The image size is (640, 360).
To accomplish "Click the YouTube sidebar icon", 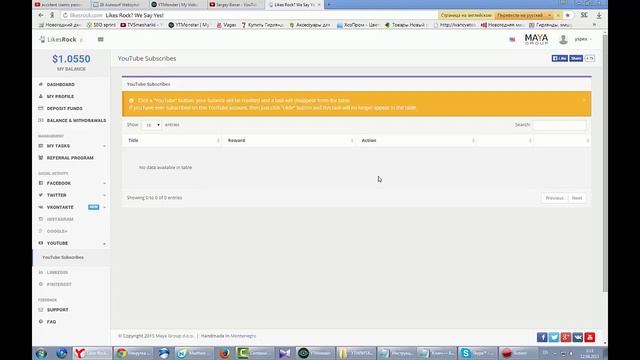I will tap(40, 243).
